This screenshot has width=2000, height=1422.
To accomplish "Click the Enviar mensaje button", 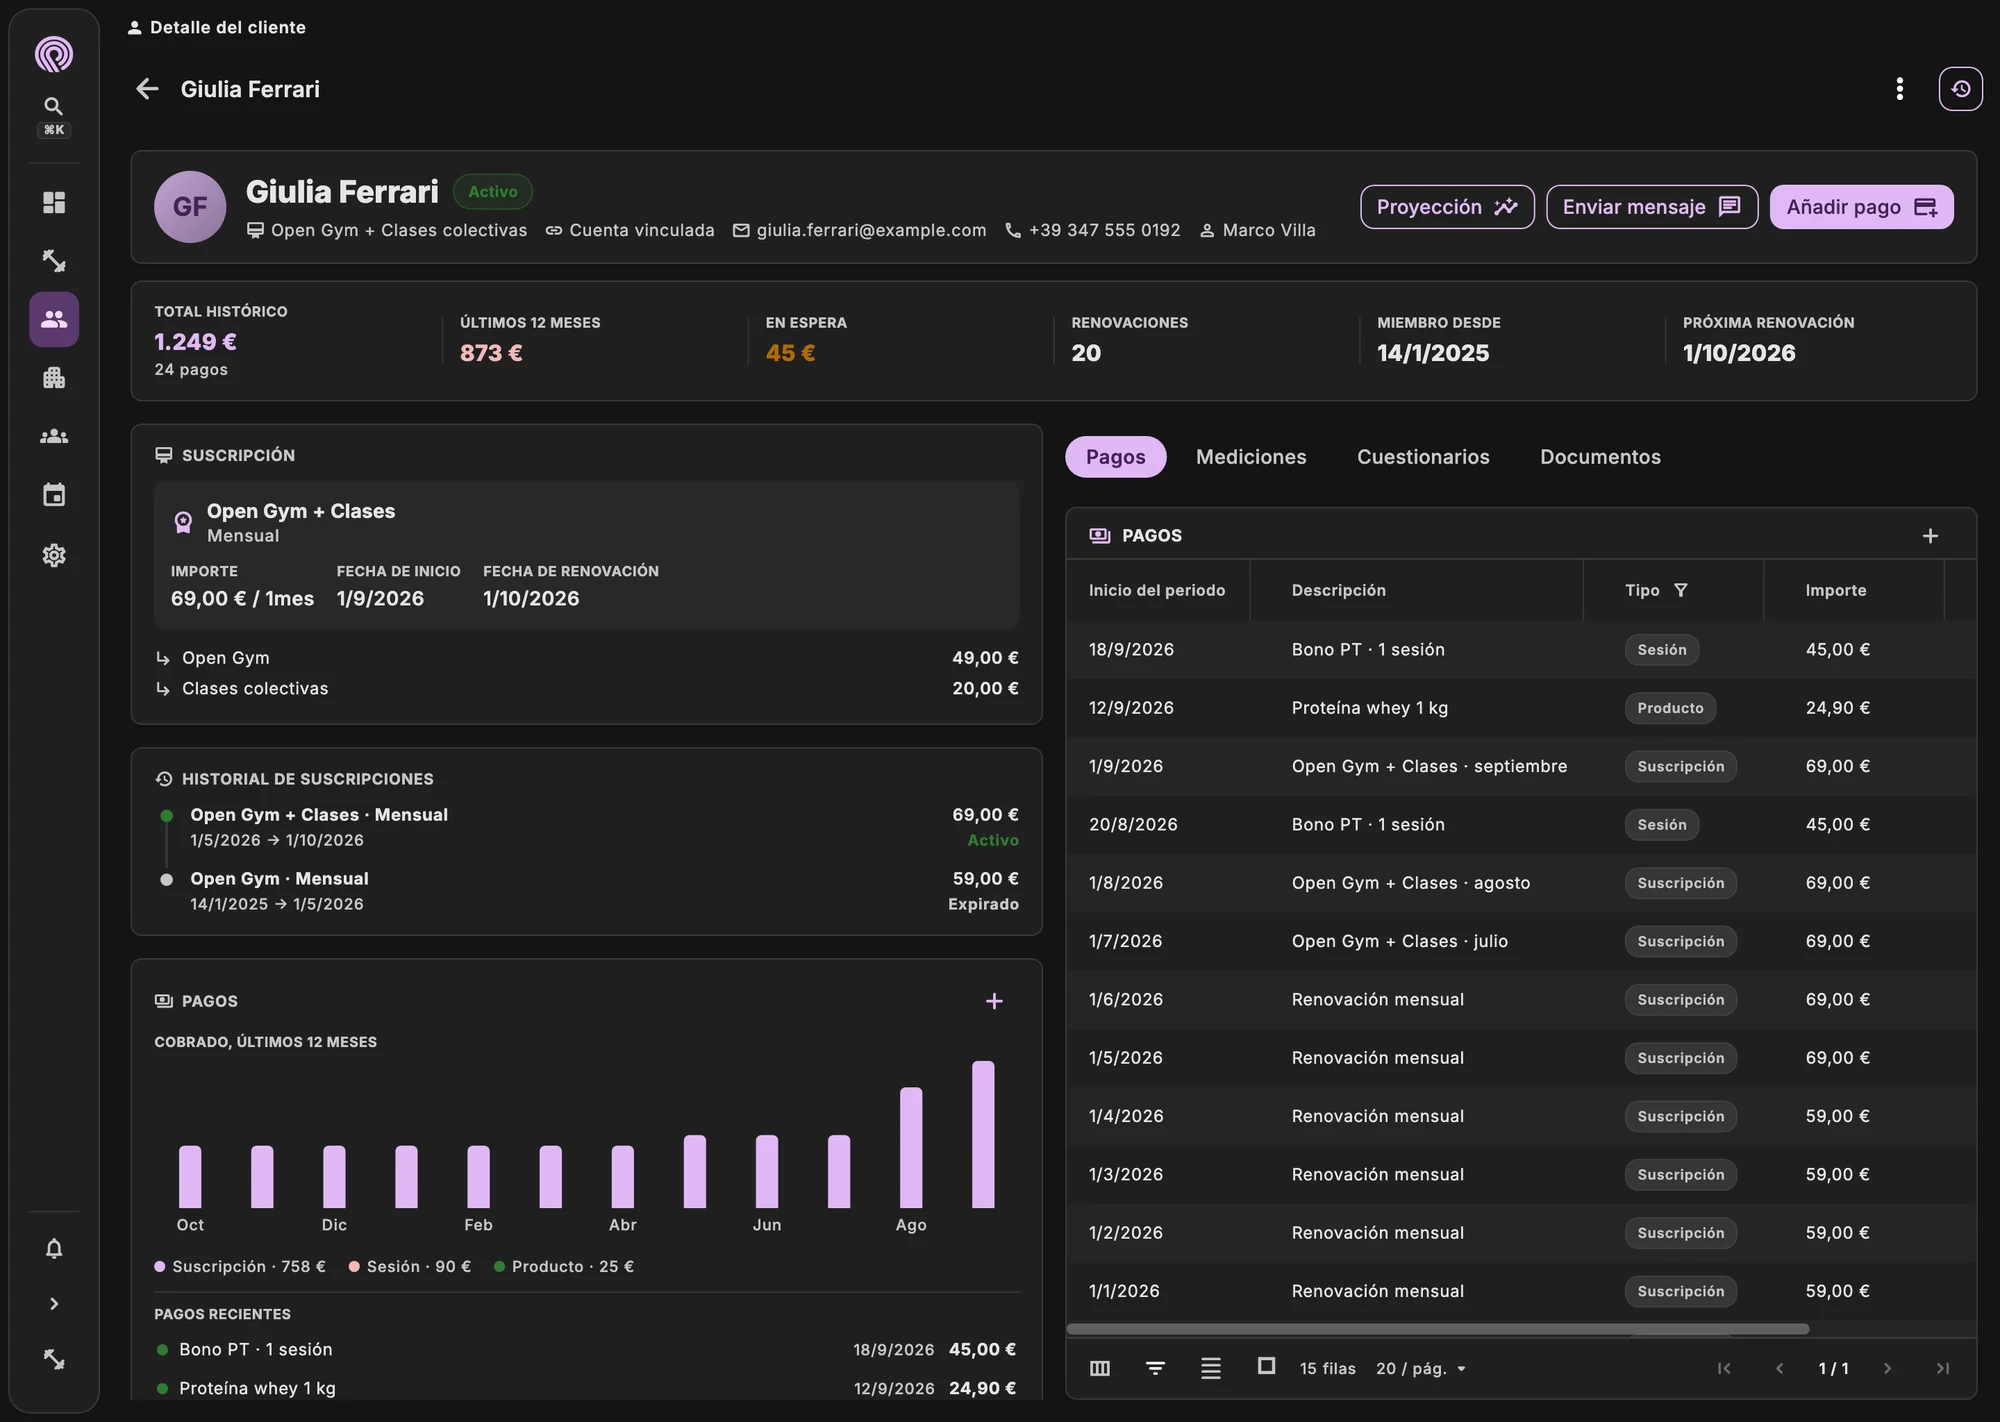I will (1652, 207).
